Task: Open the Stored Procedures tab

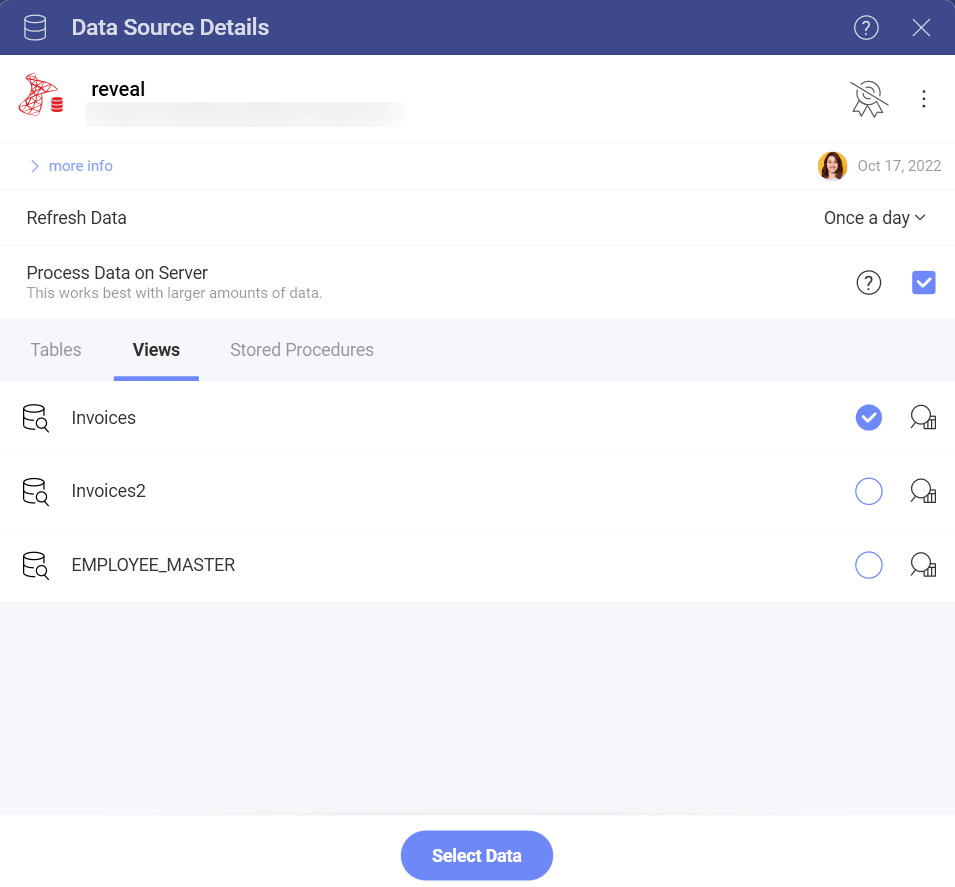Action: click(x=301, y=349)
